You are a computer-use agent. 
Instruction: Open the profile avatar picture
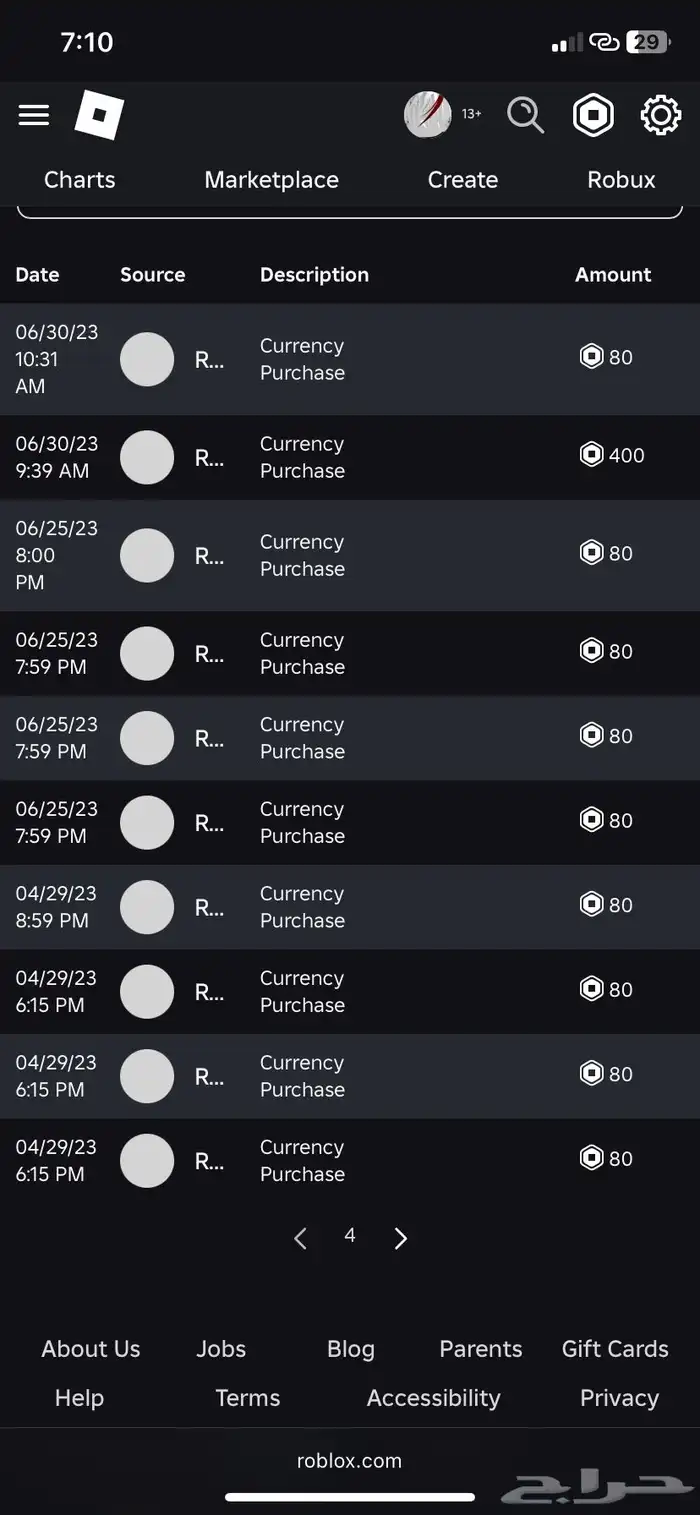[428, 115]
